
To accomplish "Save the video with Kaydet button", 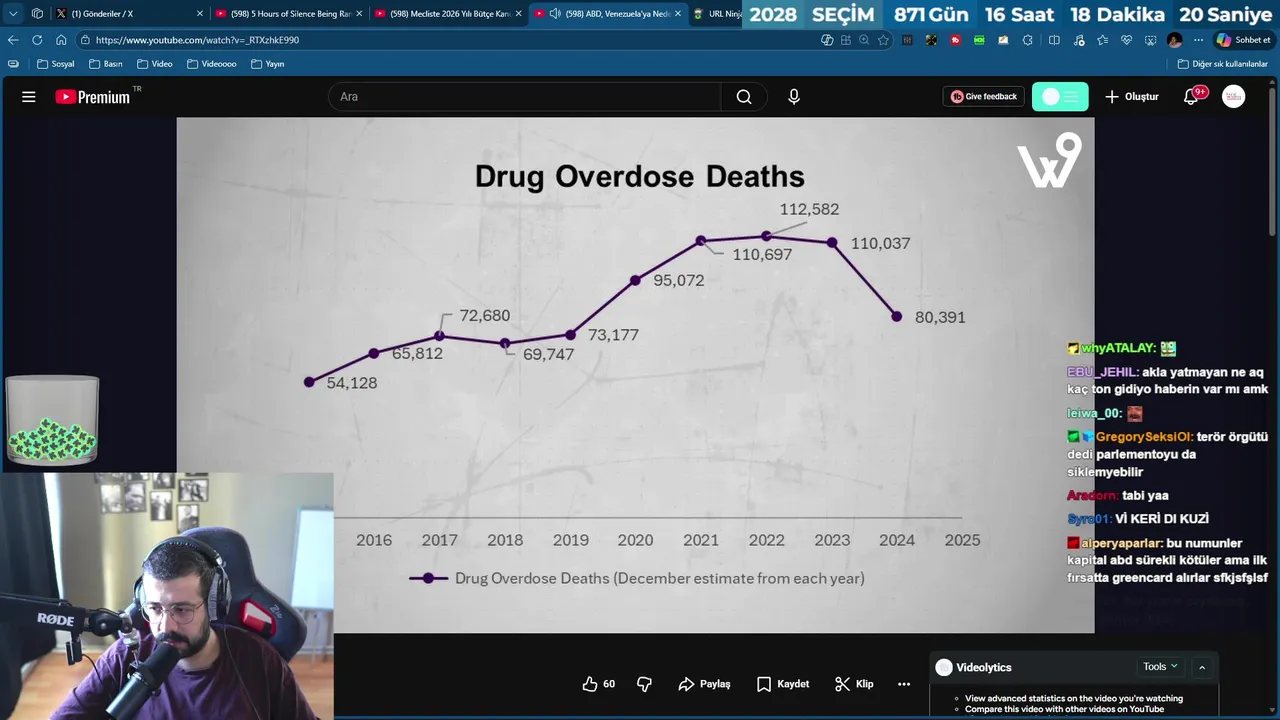I will click(x=783, y=684).
